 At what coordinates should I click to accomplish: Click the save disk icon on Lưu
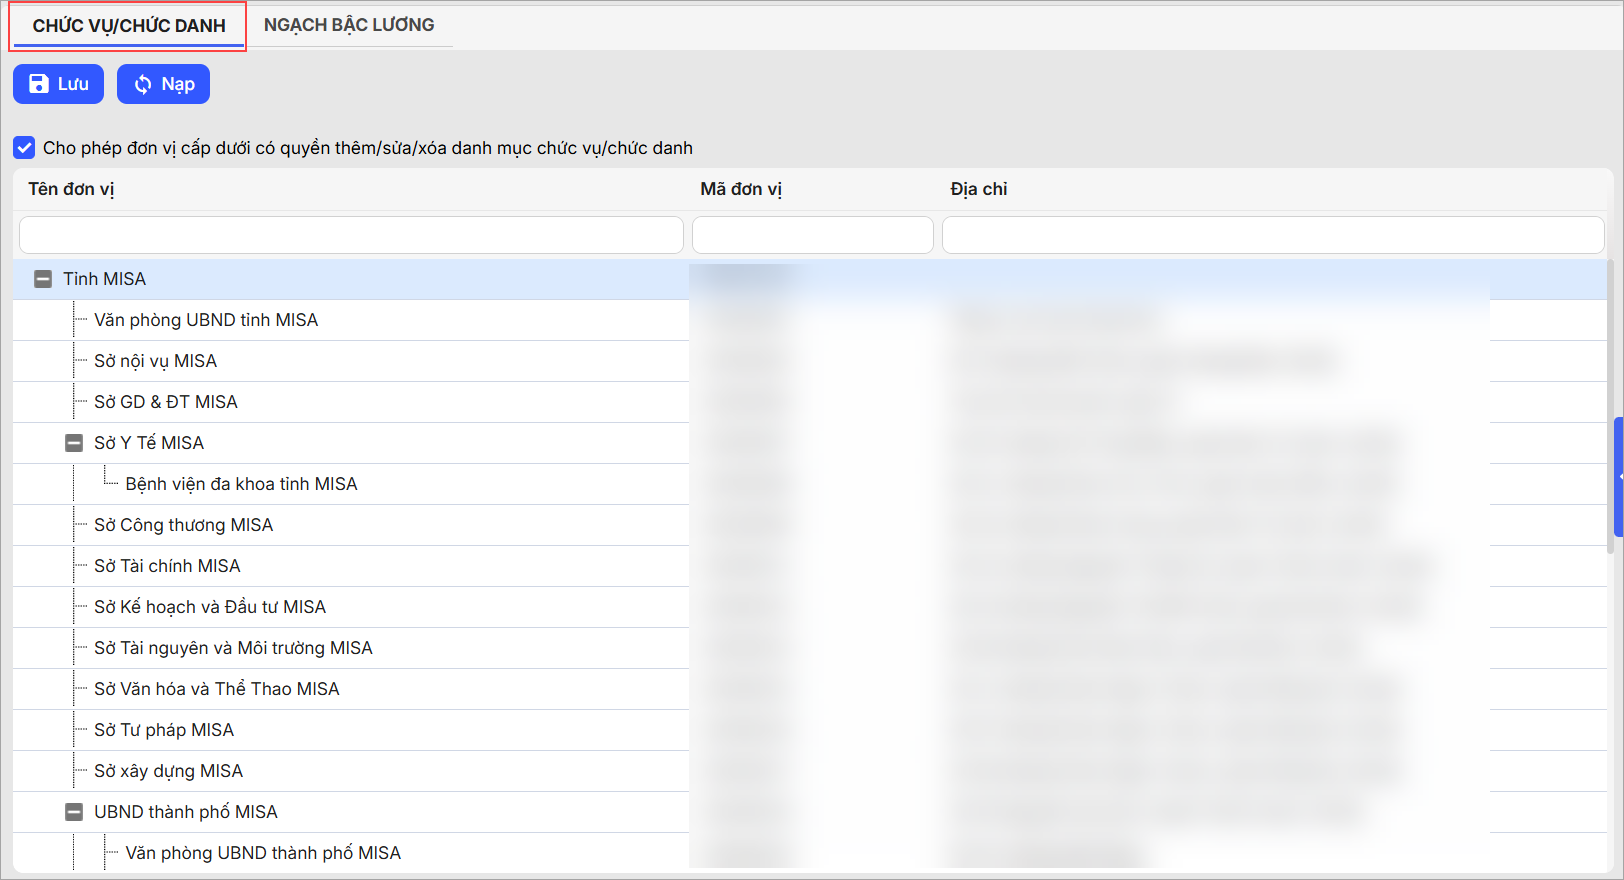[39, 84]
